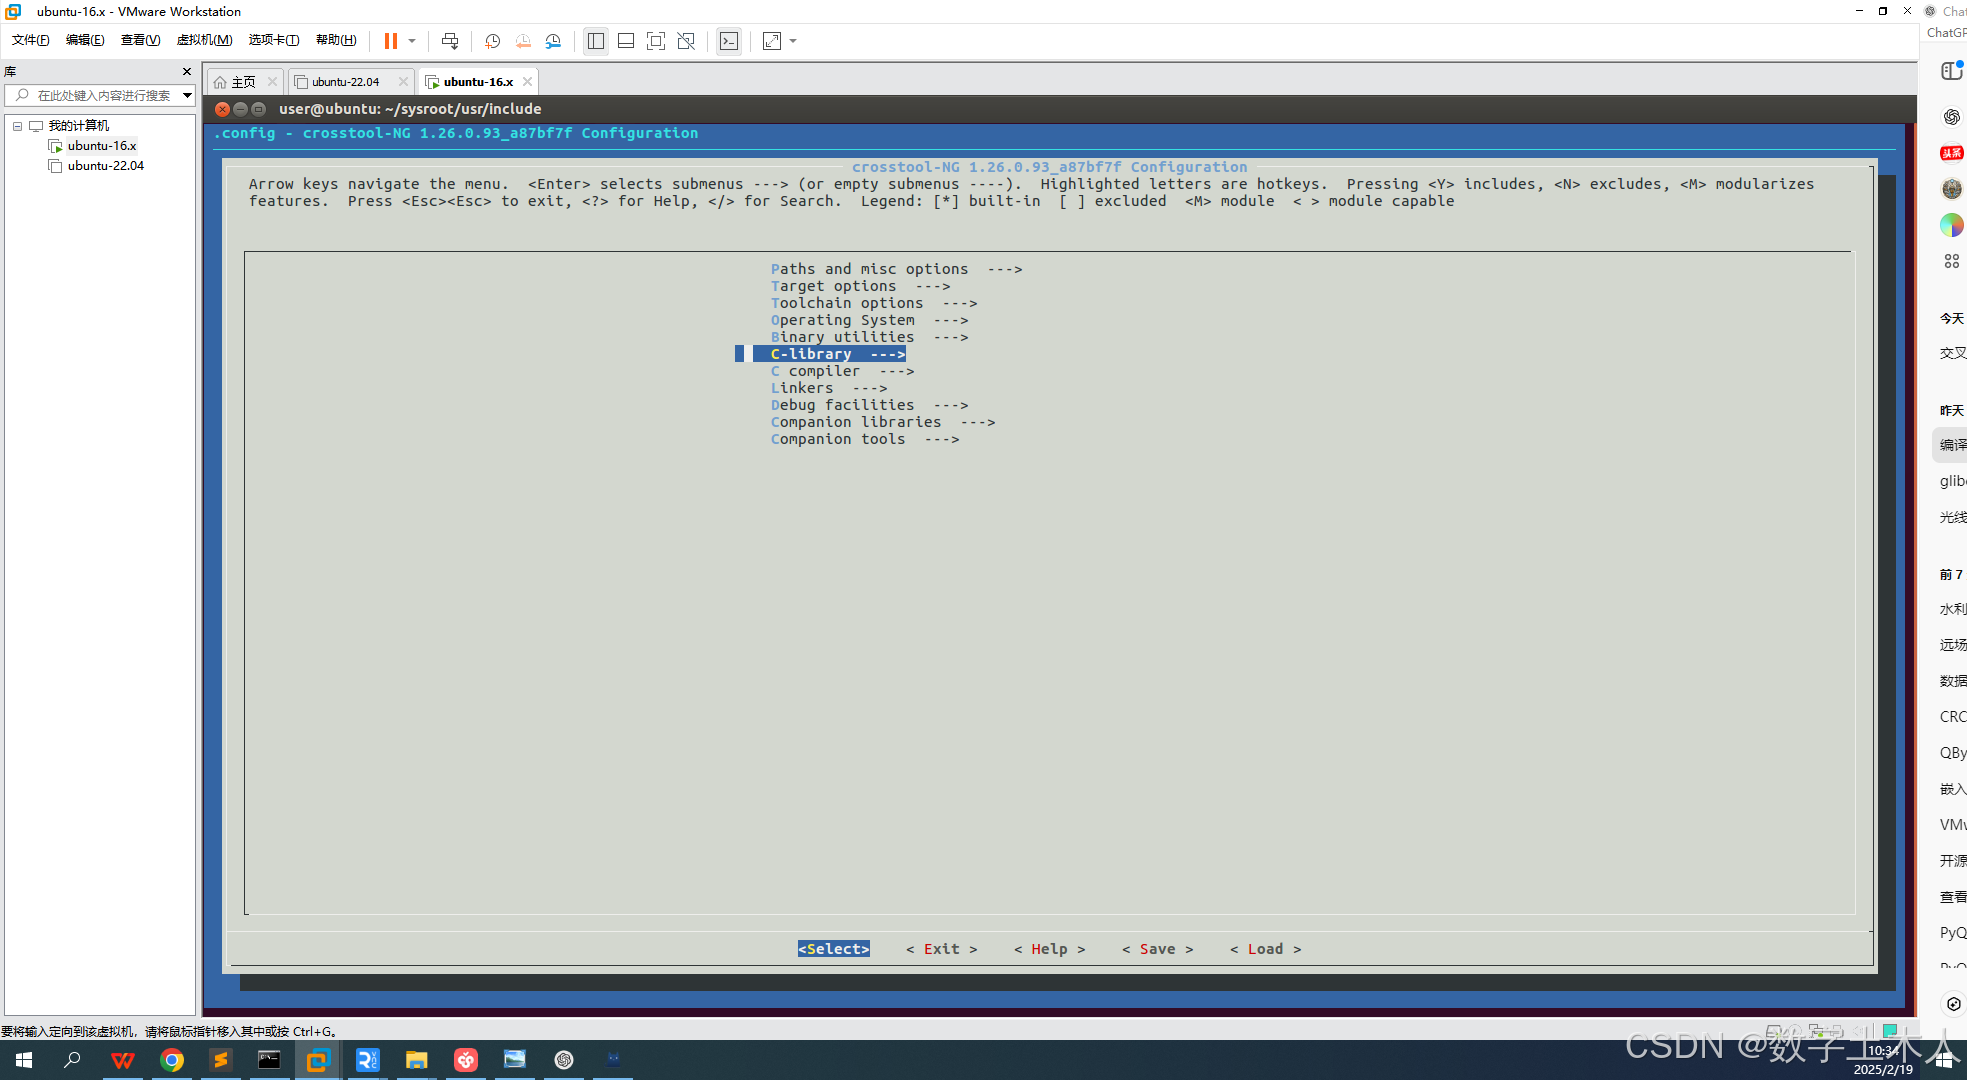Click the Unity mode toolbar icon
This screenshot has width=1967, height=1080.
[686, 41]
